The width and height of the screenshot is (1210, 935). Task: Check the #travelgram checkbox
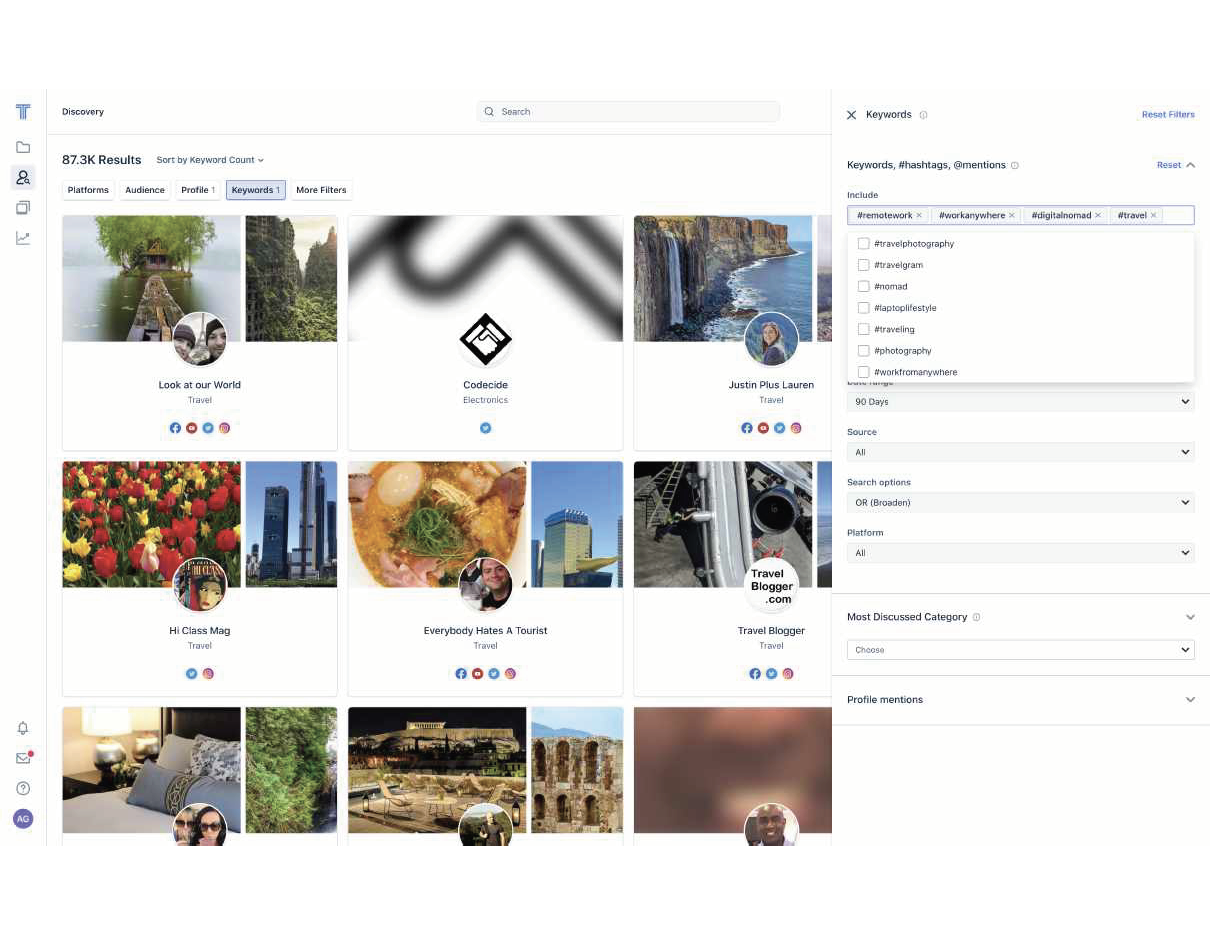click(x=864, y=265)
